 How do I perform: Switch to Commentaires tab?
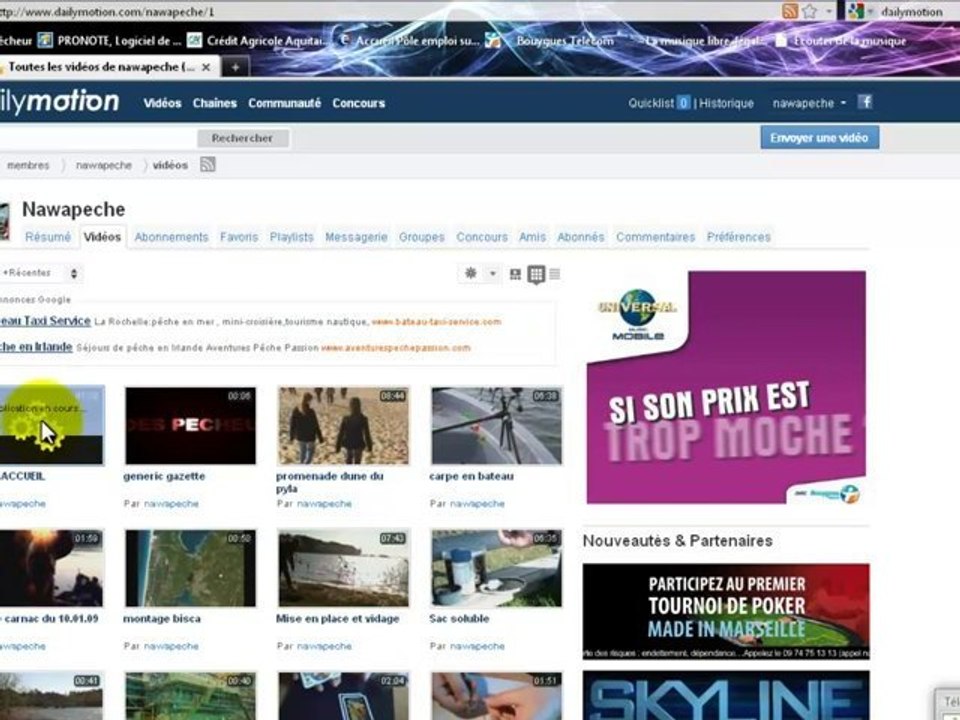656,237
